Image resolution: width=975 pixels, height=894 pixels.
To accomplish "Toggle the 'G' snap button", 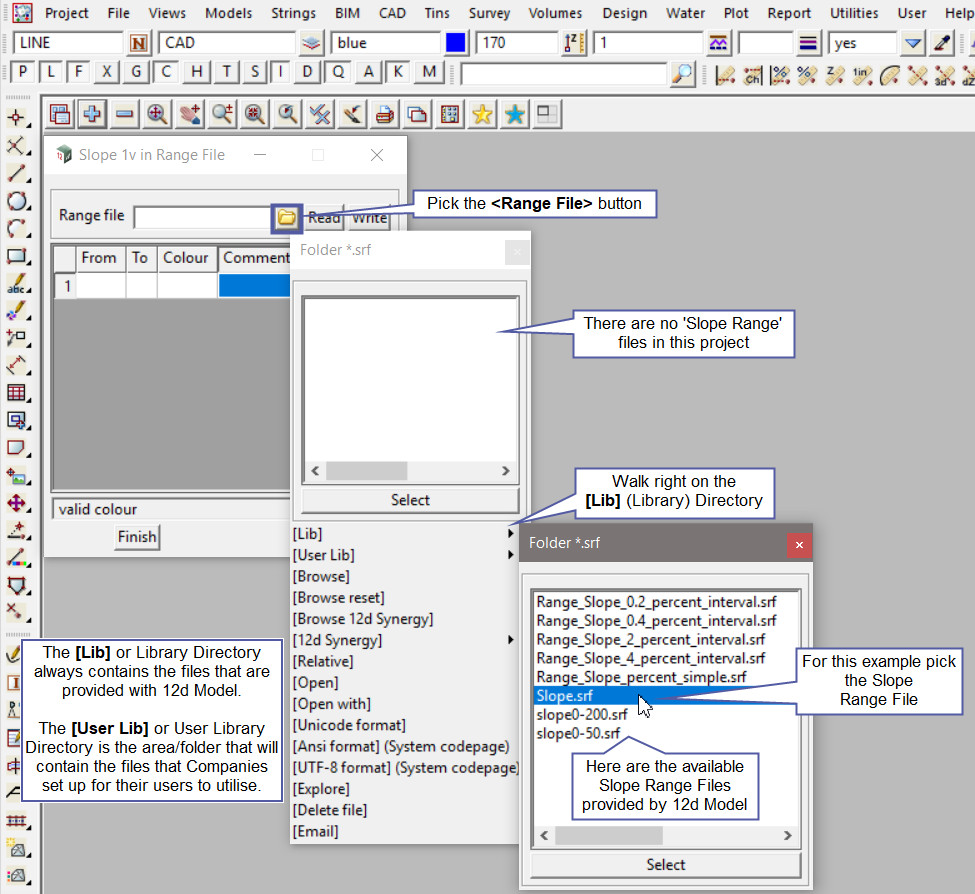I will [x=137, y=73].
